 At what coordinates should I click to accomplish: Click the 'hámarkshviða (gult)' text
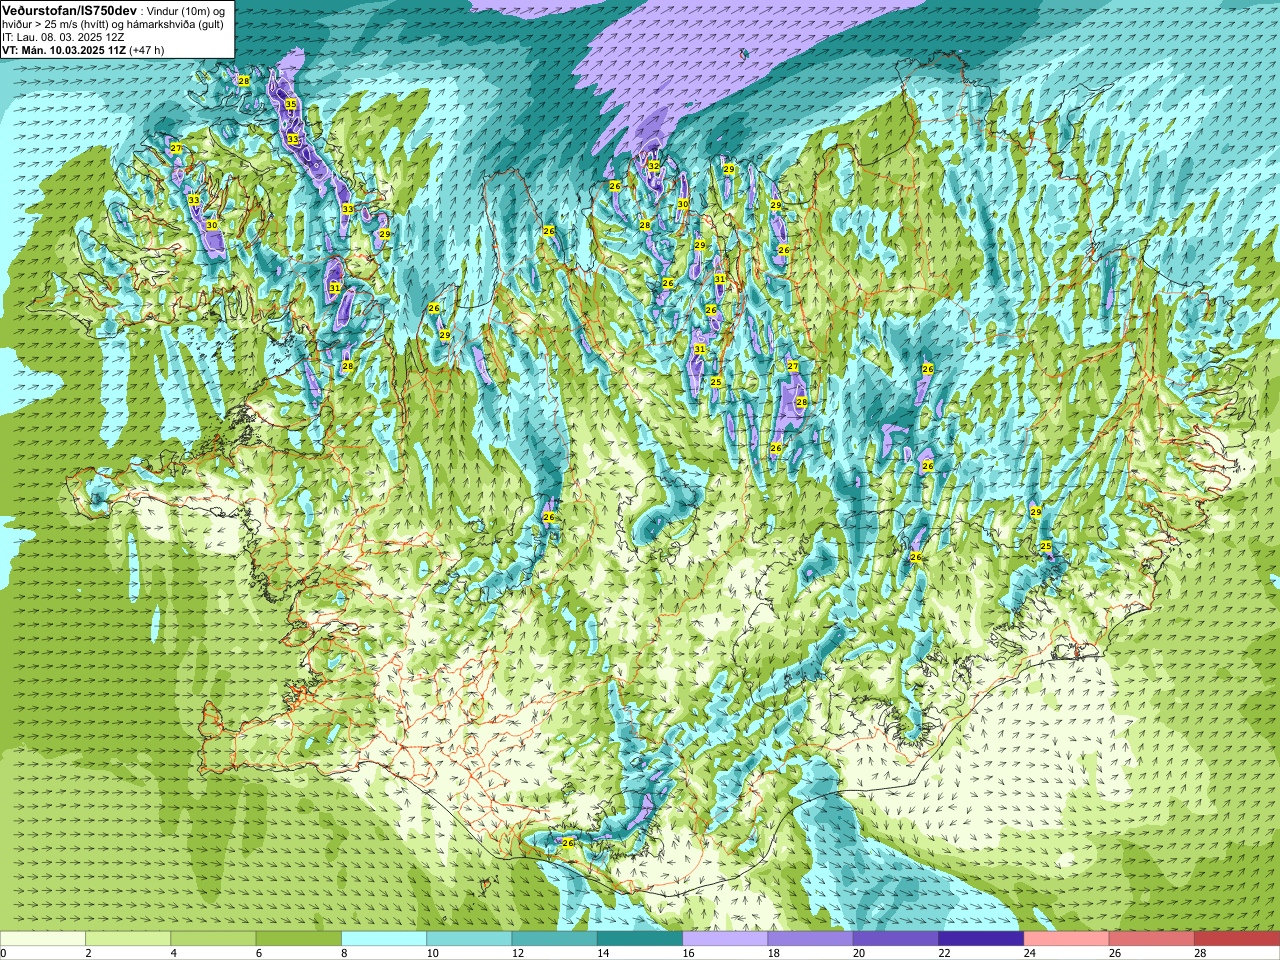click(177, 24)
